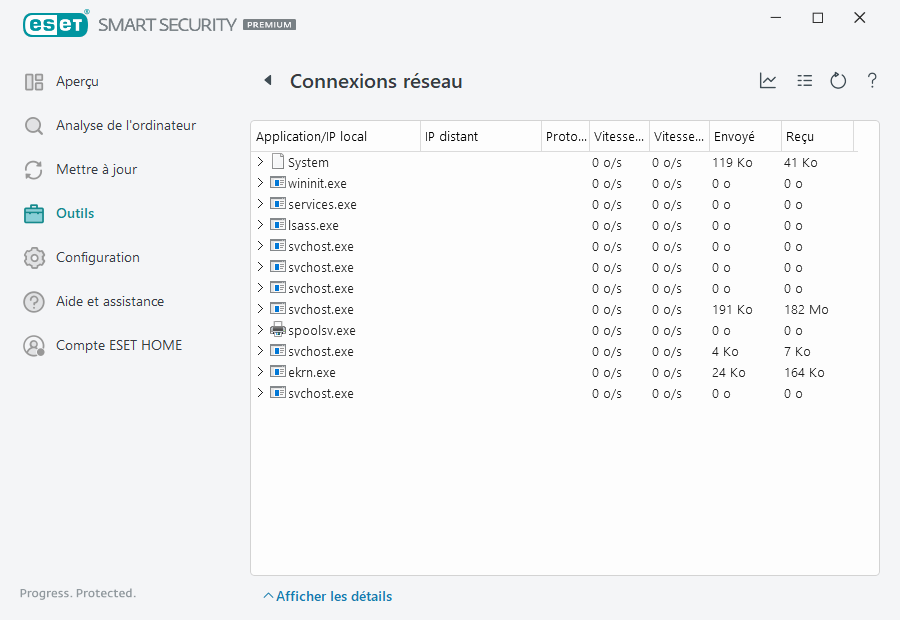This screenshot has height=620, width=900.
Task: Sort by the Envoyé column header
Action: point(735,136)
